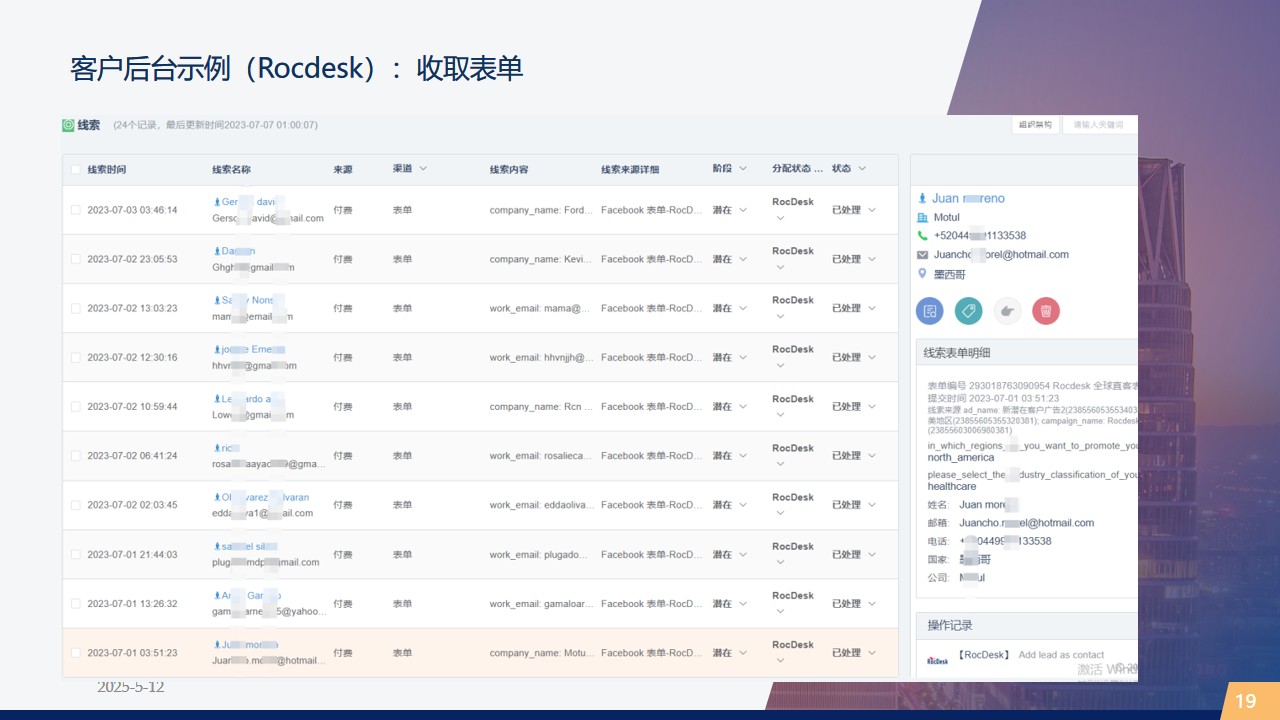Toggle the select-all checkbox beside 线索时间
Image resolution: width=1280 pixels, height=720 pixels.
point(76,169)
